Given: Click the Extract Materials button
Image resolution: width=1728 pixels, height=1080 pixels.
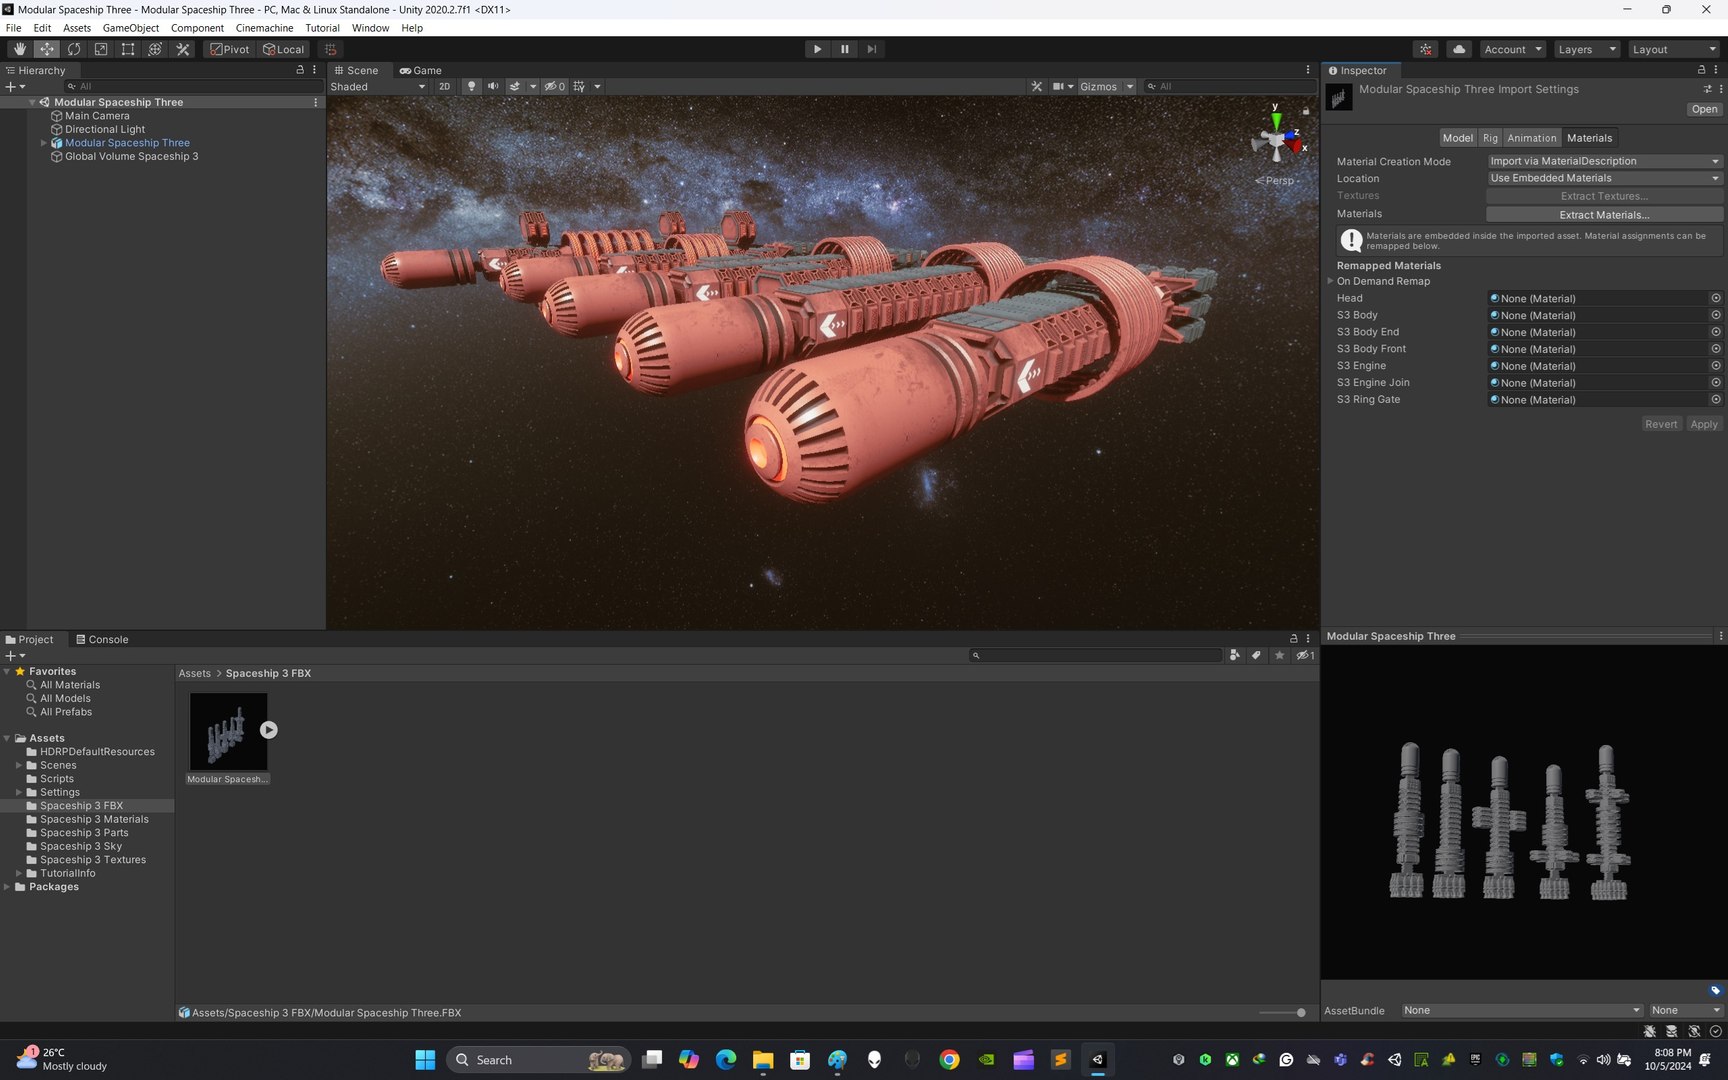Looking at the screenshot, I should coord(1604,214).
